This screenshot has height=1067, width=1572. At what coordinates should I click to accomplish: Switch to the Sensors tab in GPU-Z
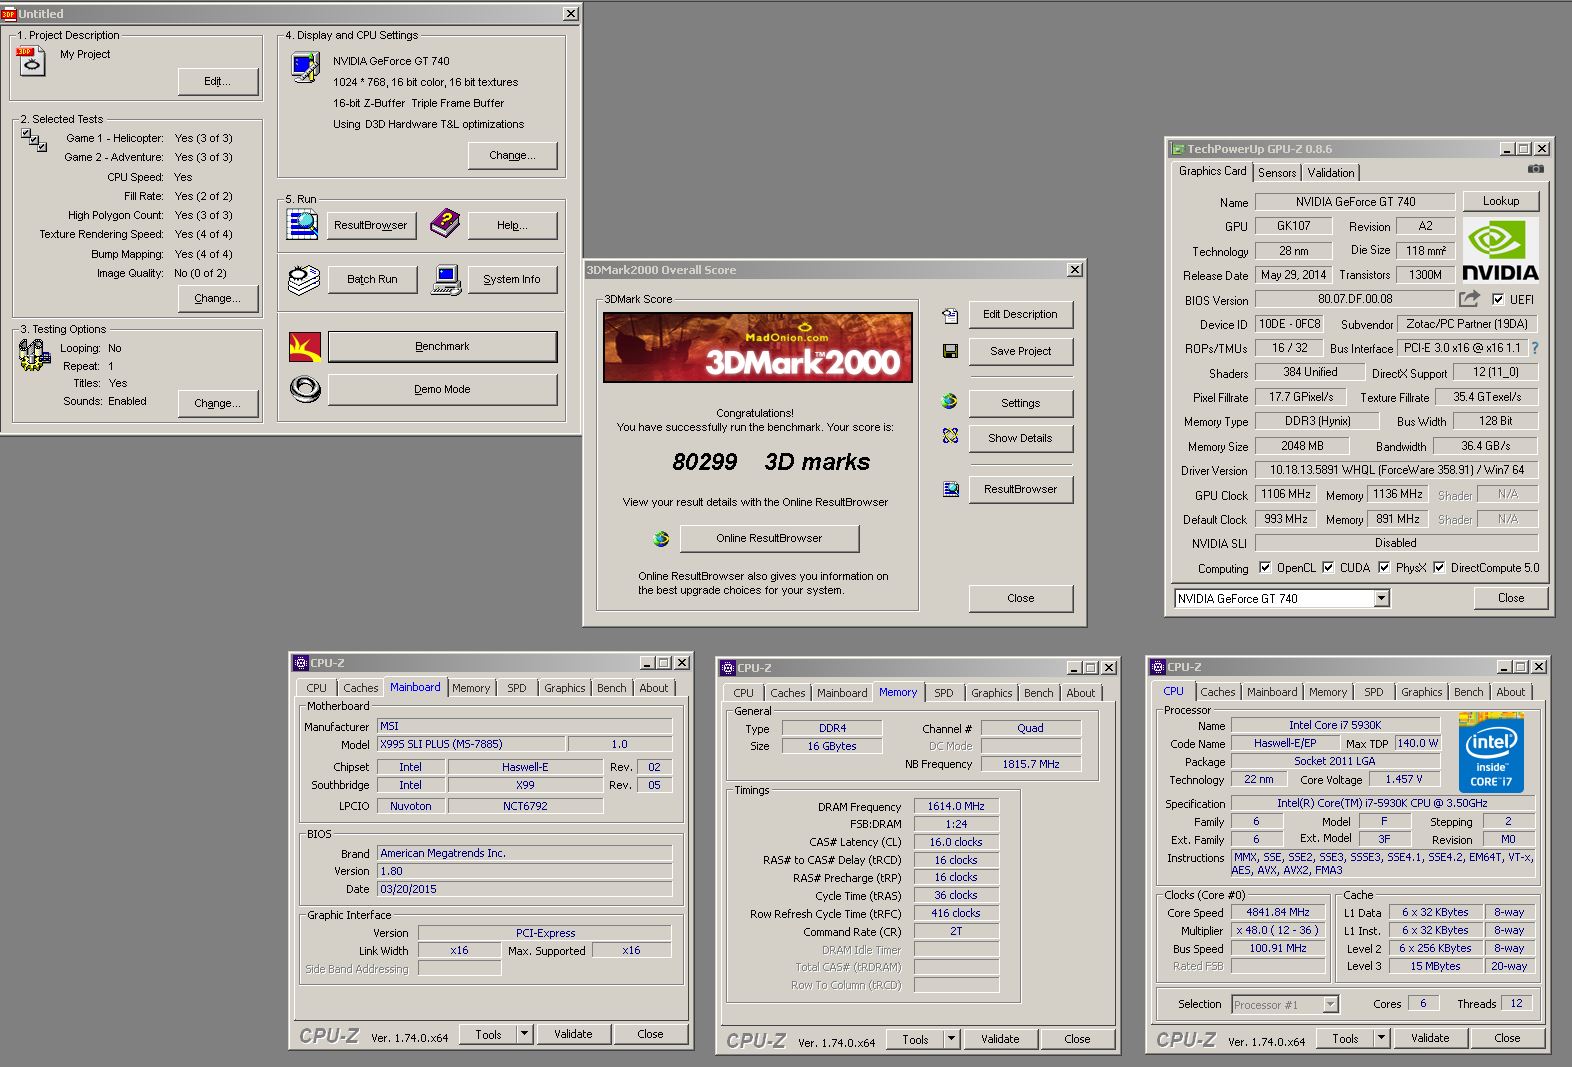1277,172
